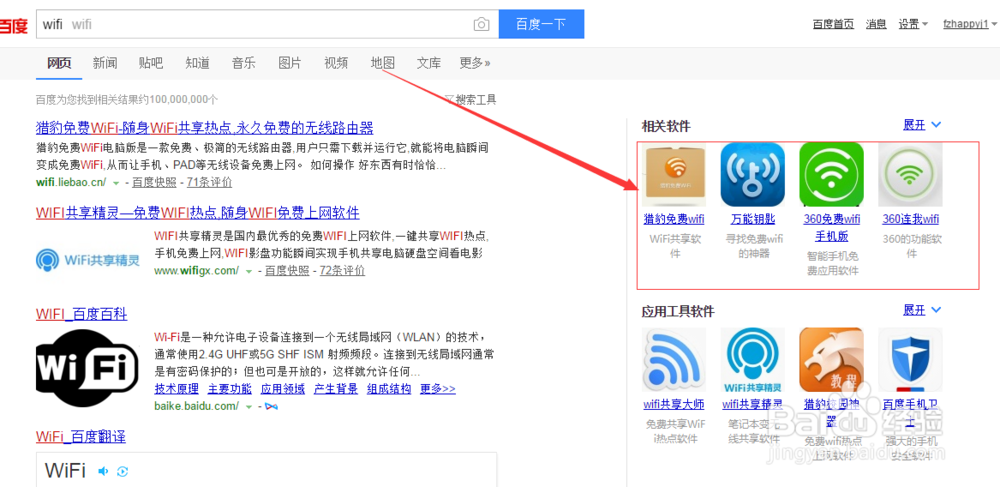Viewport: 1000px width, 487px height.
Task: Switch to the 地图 tab
Action: point(383,62)
